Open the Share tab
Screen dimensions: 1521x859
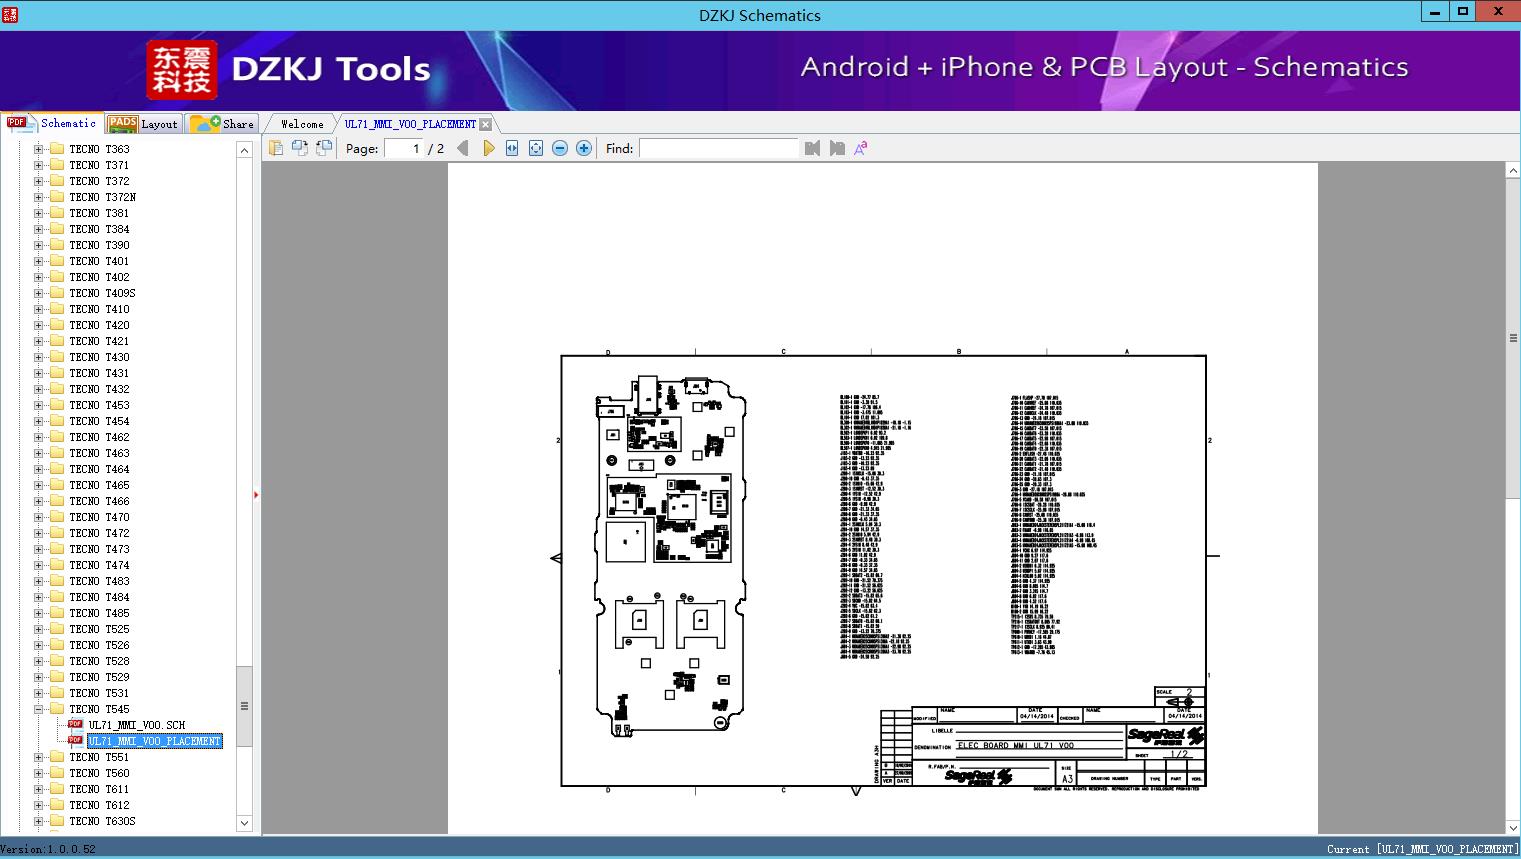click(x=222, y=124)
